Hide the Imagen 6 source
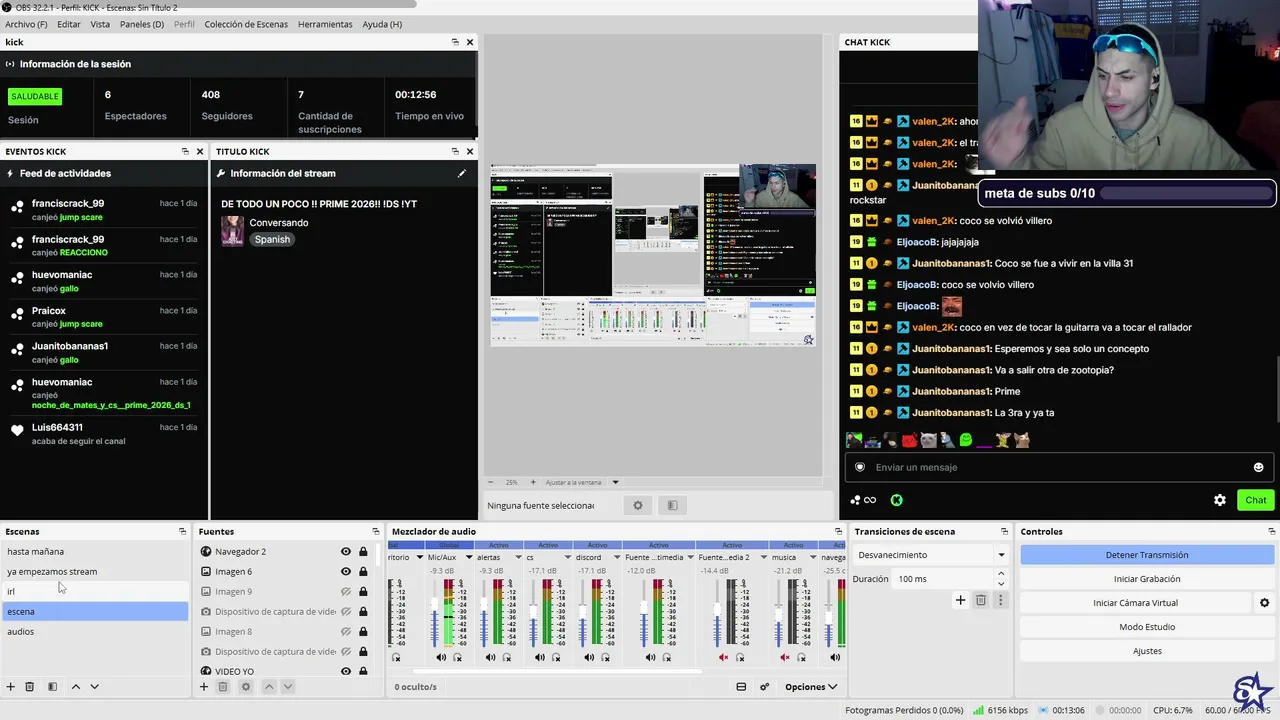The height and width of the screenshot is (720, 1280). pyautogui.click(x=346, y=571)
